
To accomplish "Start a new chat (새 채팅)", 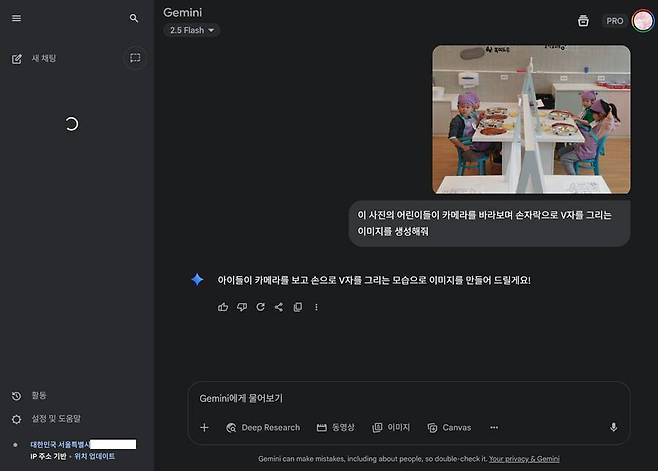I will tap(44, 58).
